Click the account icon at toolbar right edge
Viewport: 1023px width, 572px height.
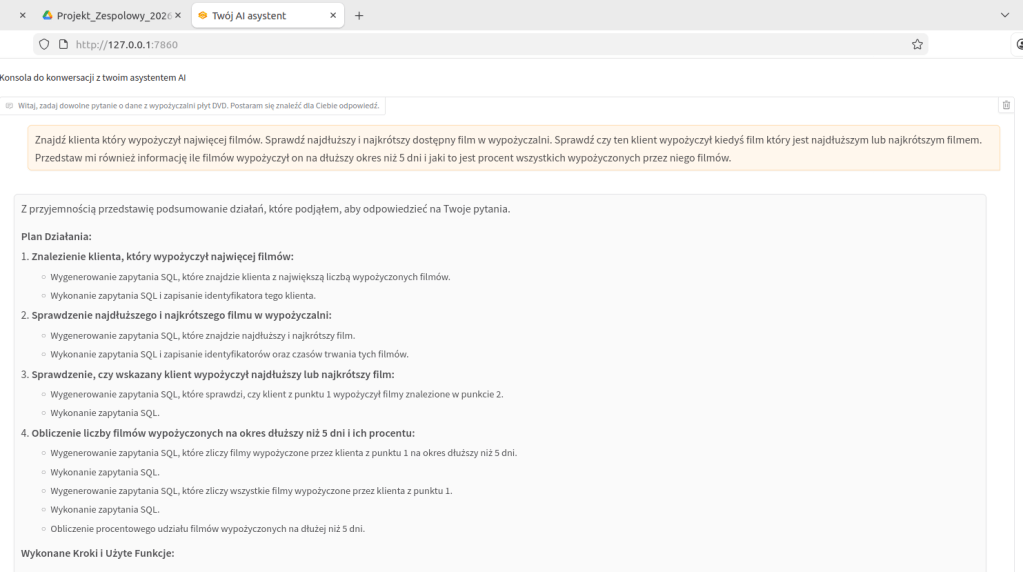tap(1019, 44)
